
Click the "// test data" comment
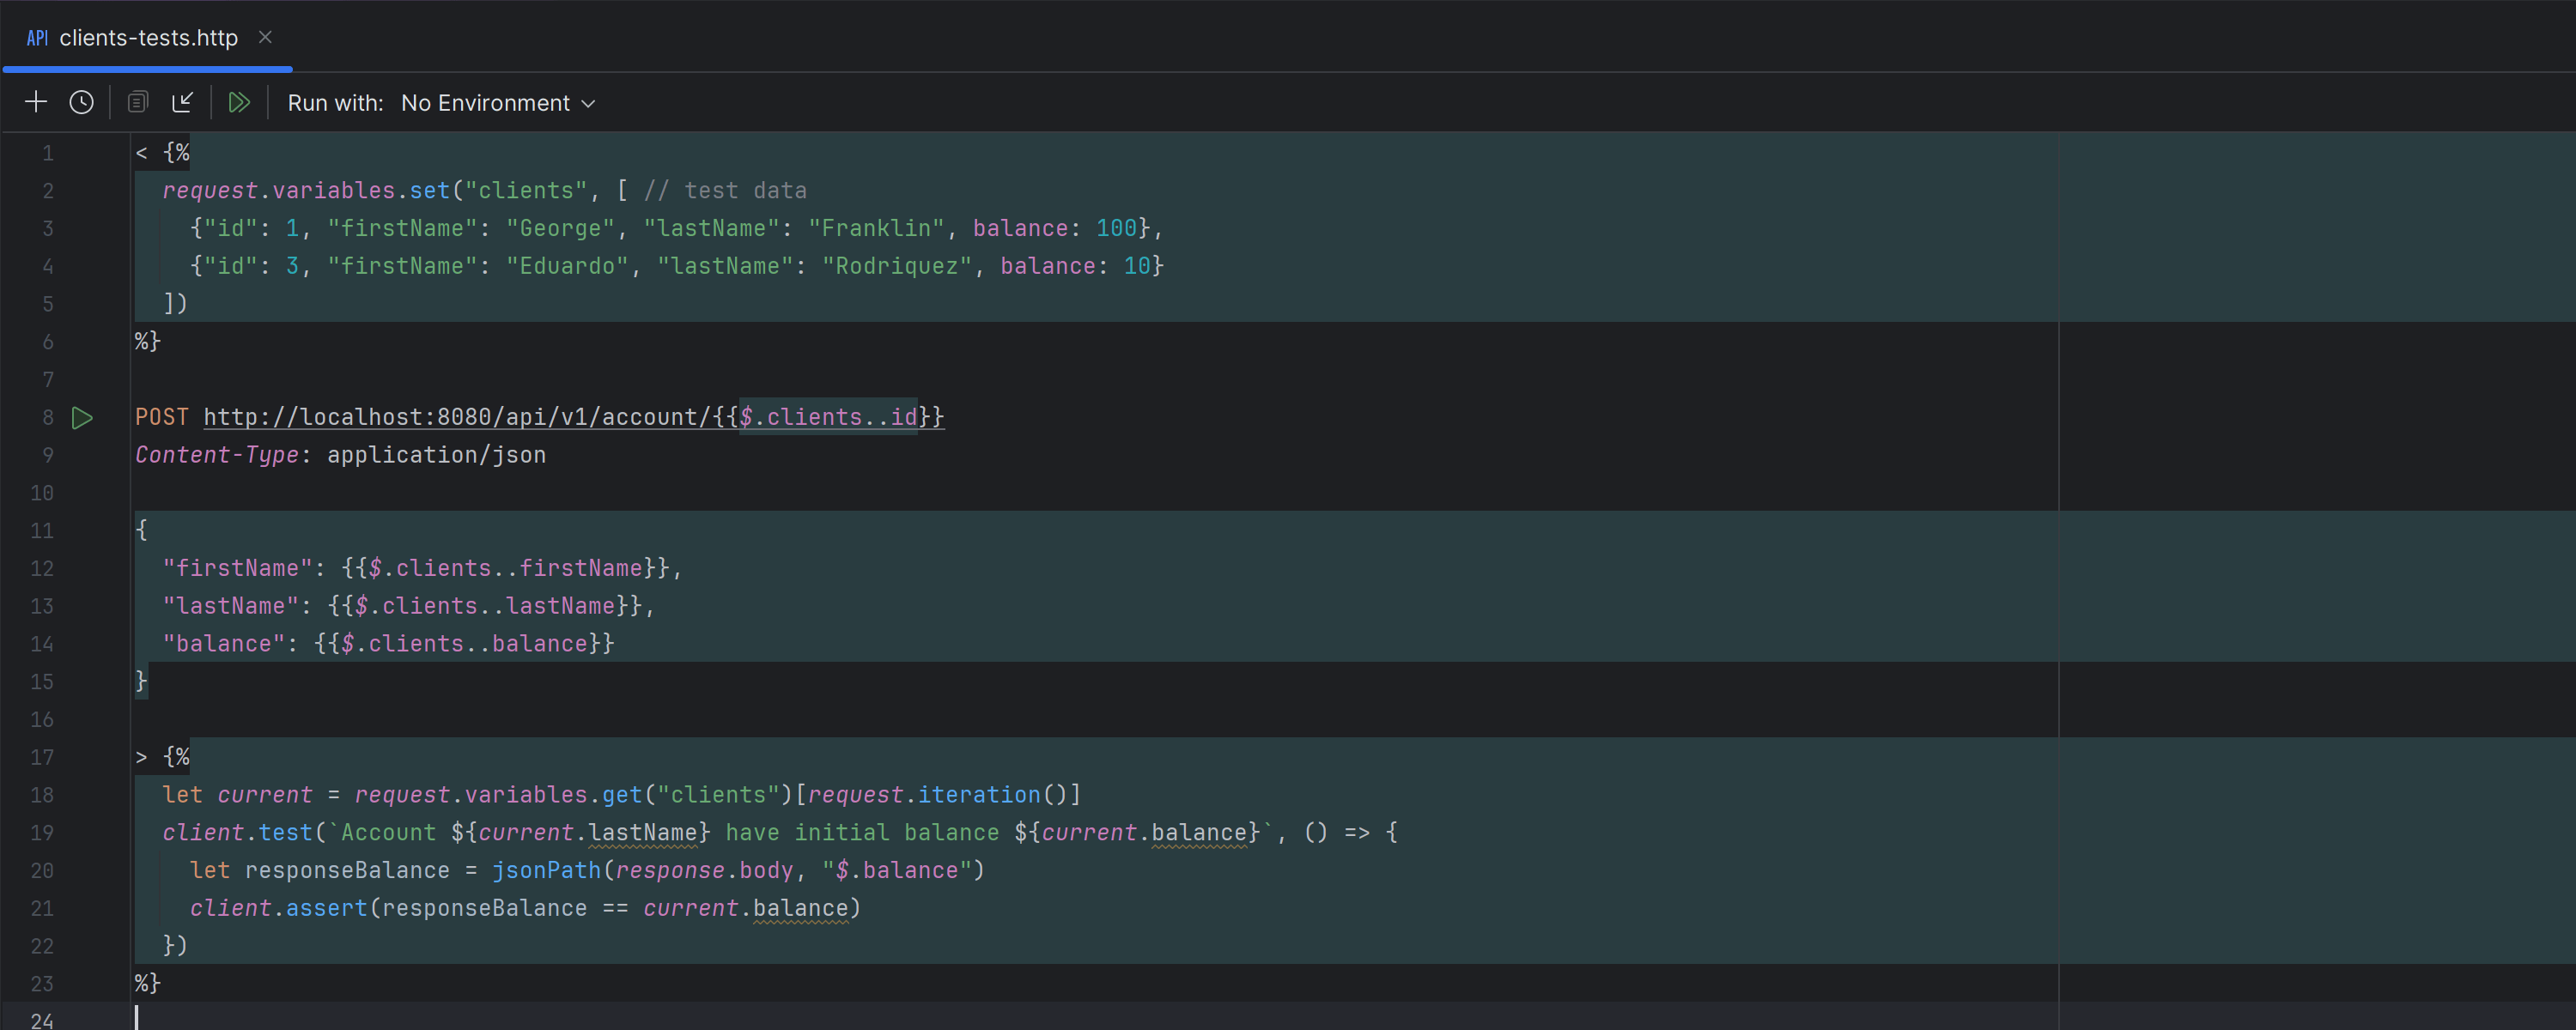click(x=725, y=190)
